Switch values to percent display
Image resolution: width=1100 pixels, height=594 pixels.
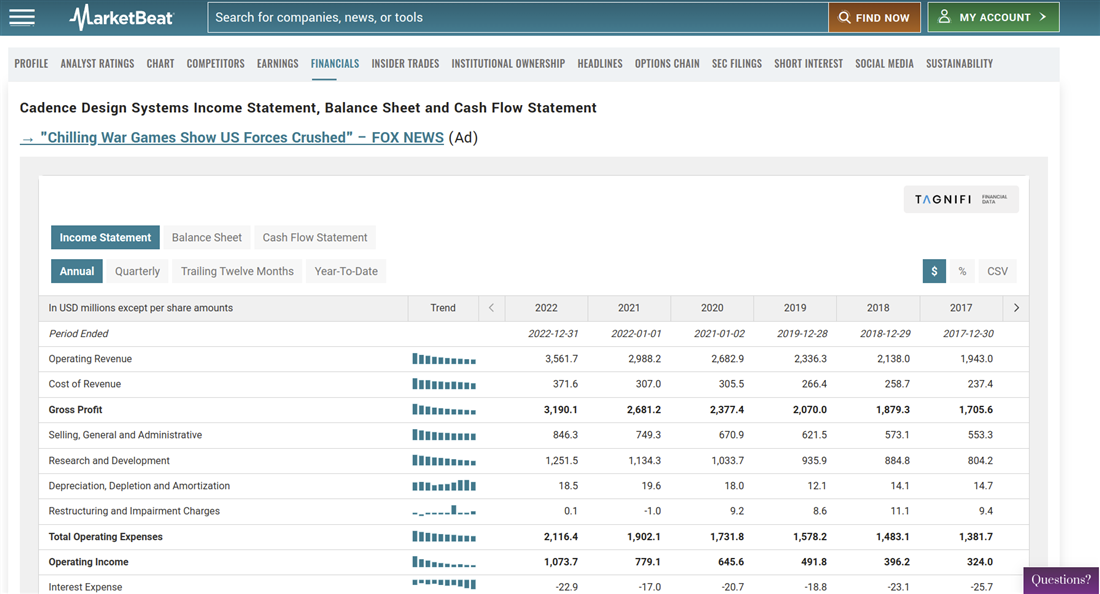click(962, 271)
